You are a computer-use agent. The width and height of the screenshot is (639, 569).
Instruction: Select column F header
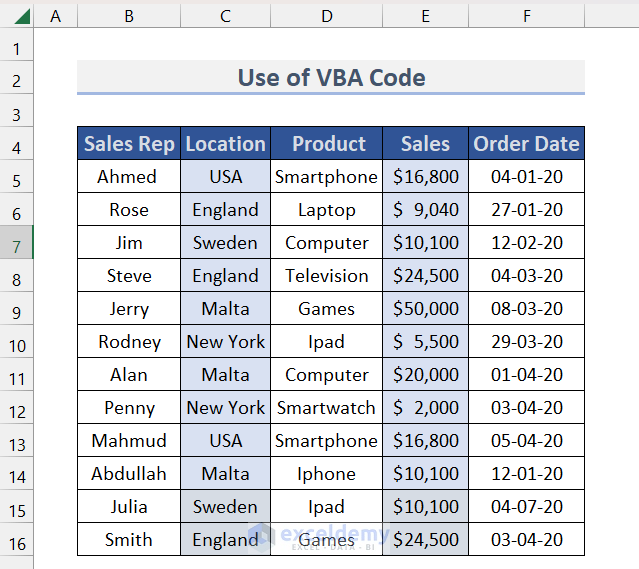526,16
